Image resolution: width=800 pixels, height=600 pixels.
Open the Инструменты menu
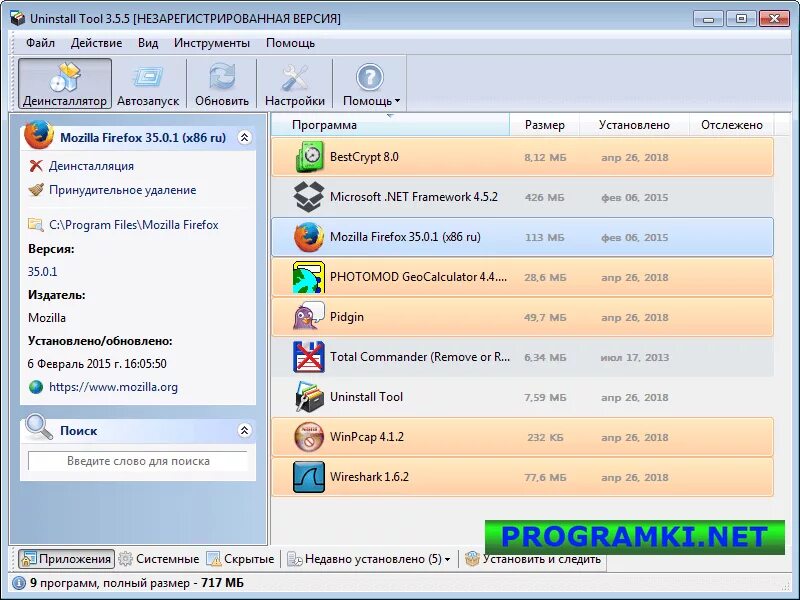tap(212, 43)
